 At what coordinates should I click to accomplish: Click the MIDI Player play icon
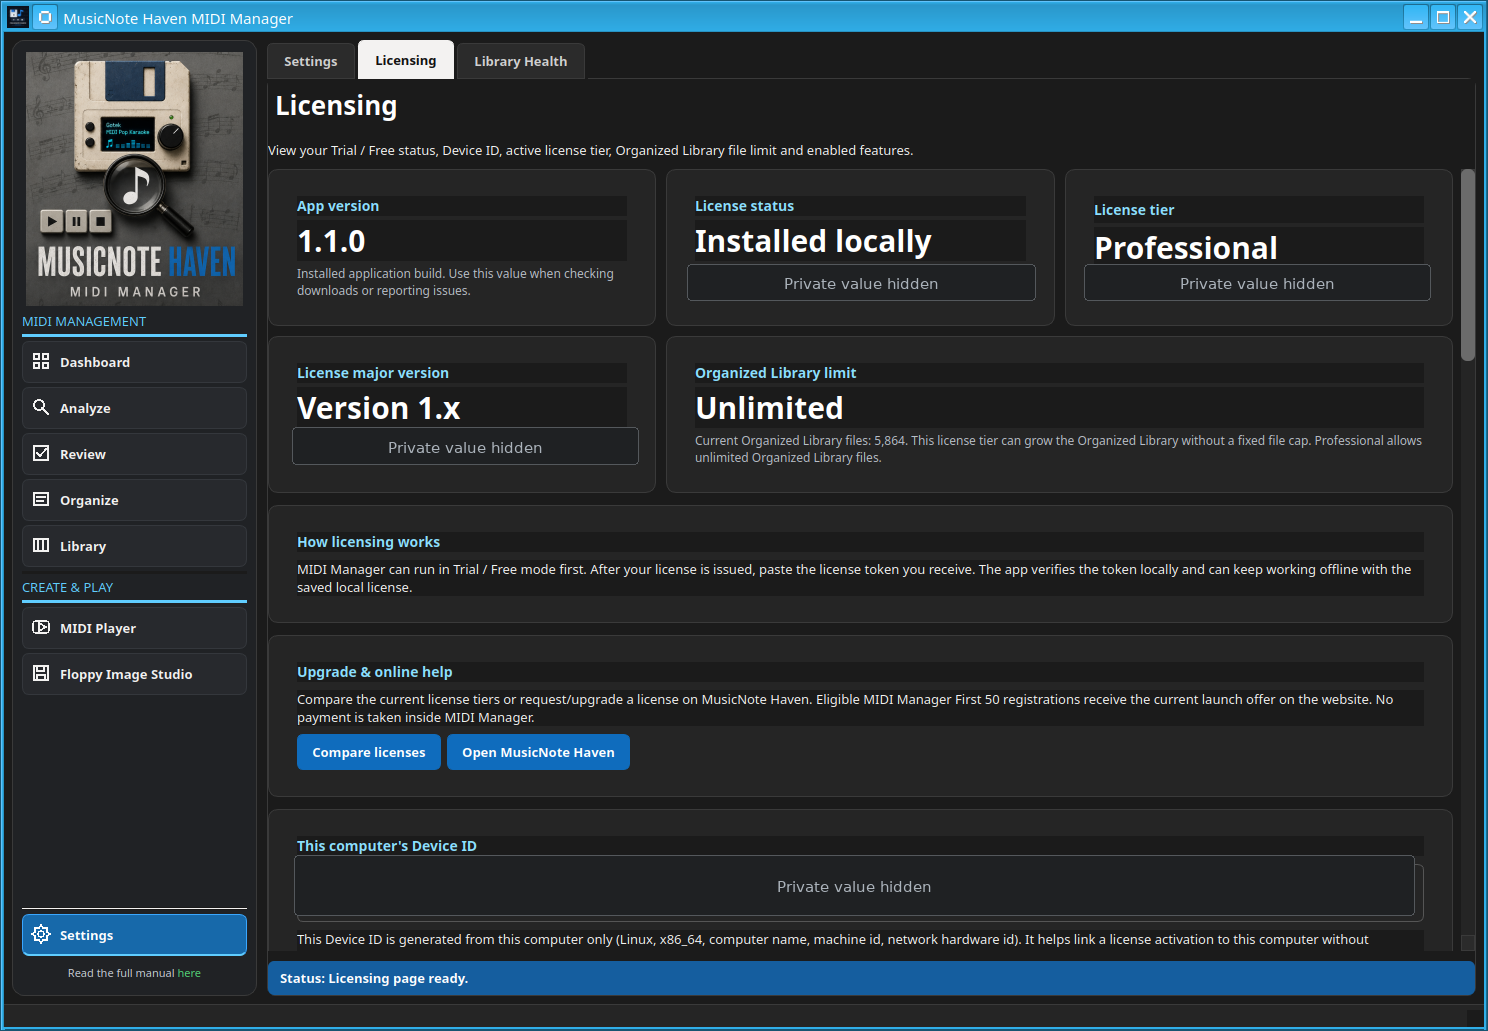(x=41, y=627)
